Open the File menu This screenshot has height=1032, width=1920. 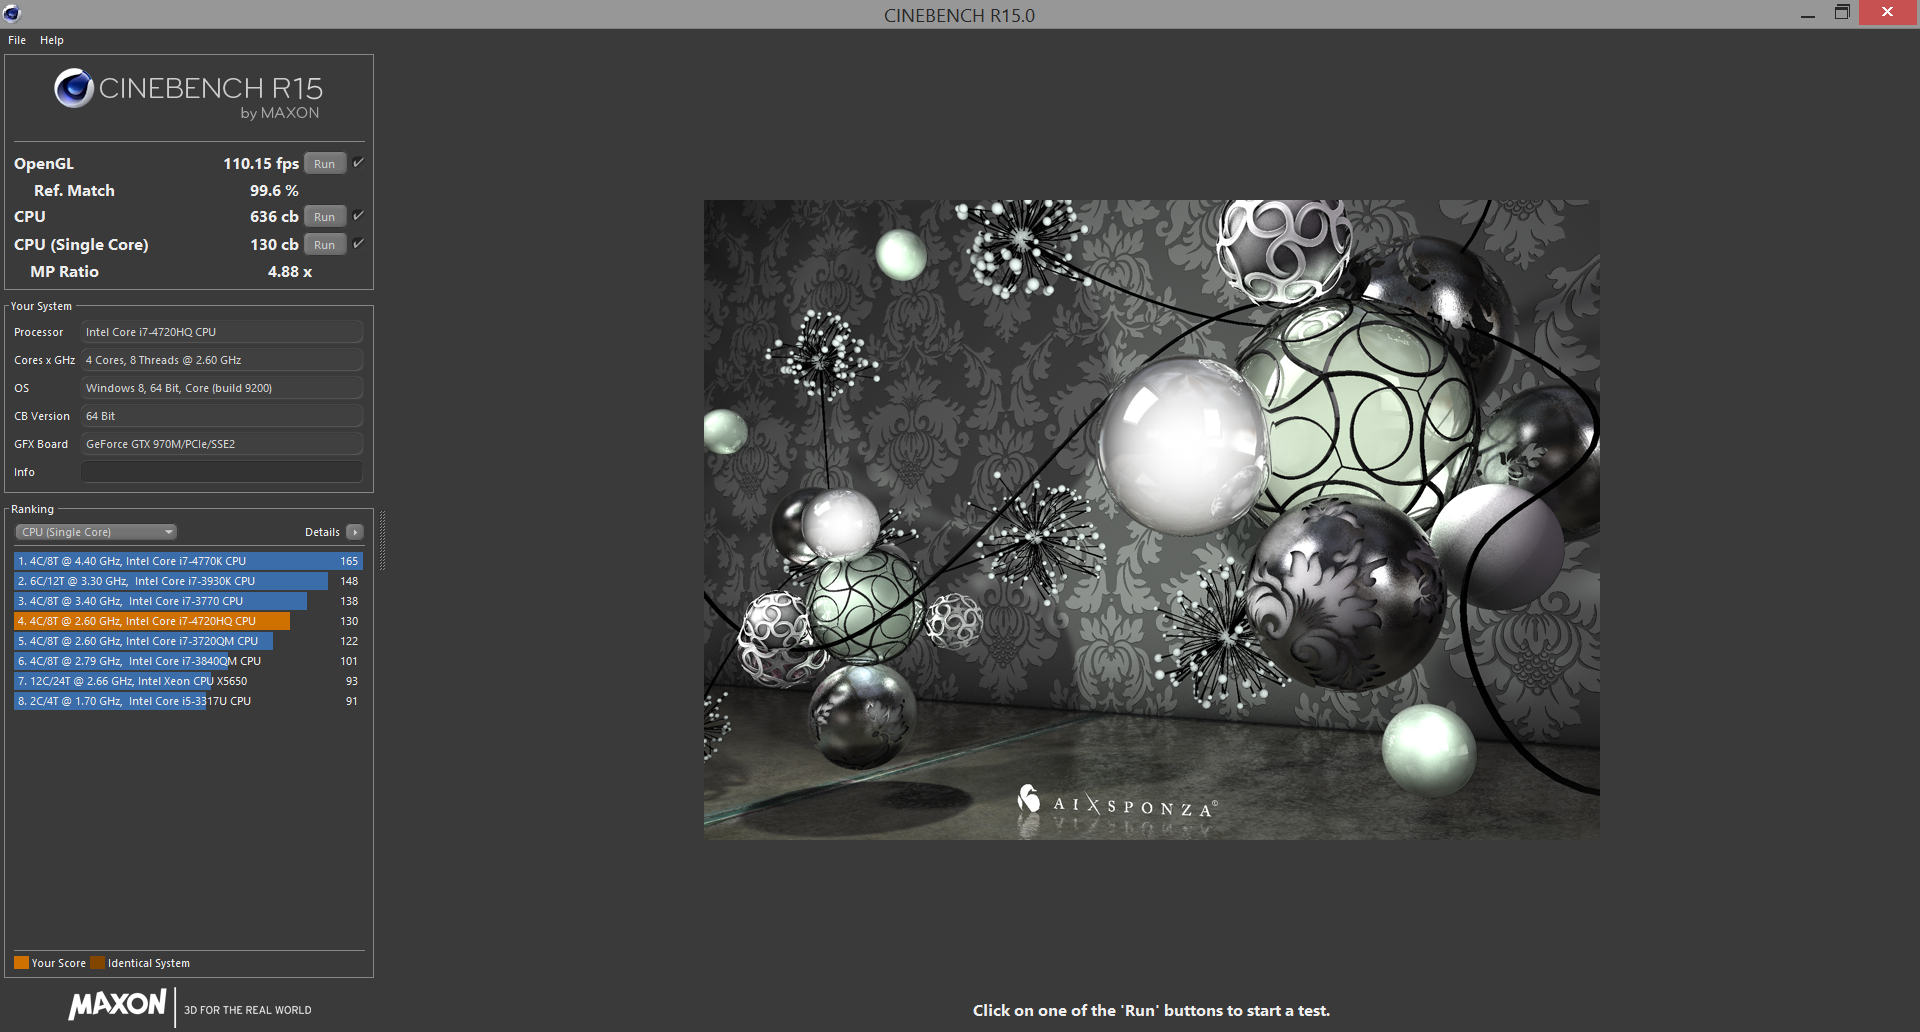click(x=17, y=40)
